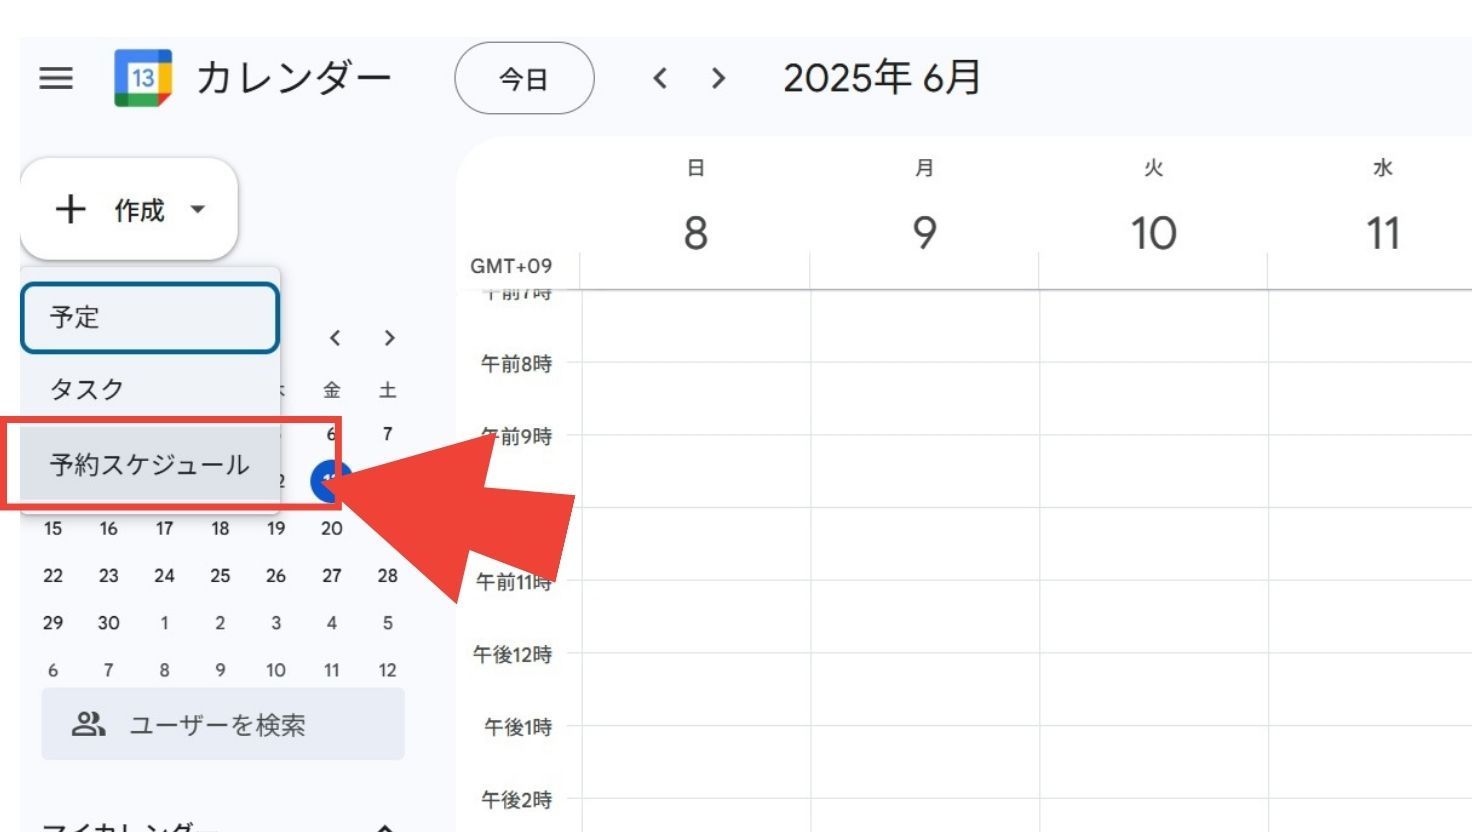Pick day 24 in the mini calendar
Image resolution: width=1472 pixels, height=832 pixels.
click(164, 576)
